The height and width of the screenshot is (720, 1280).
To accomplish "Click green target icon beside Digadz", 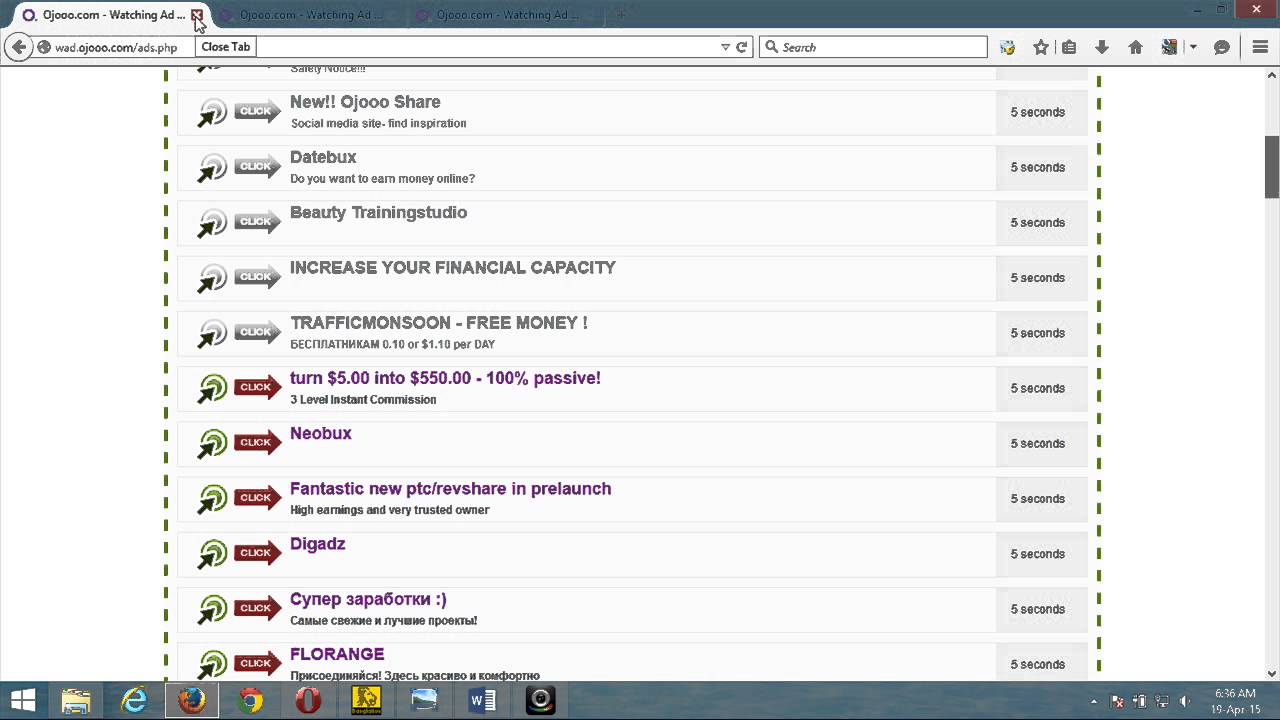I will (x=212, y=553).
